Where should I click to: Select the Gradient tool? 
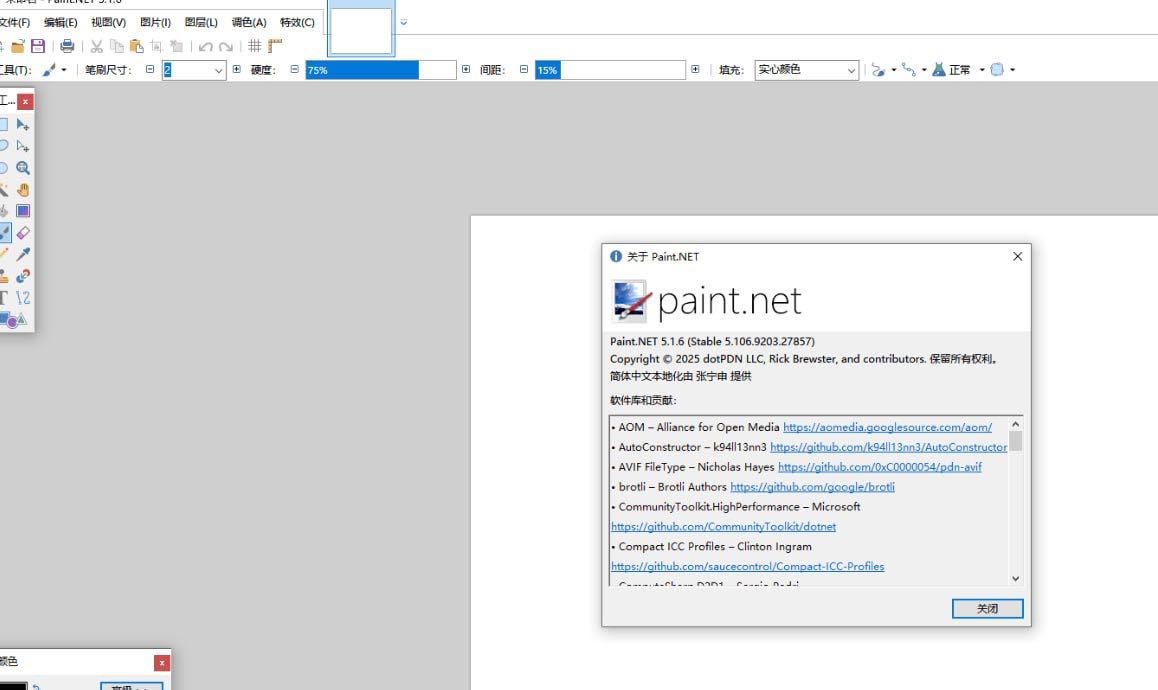point(22,211)
